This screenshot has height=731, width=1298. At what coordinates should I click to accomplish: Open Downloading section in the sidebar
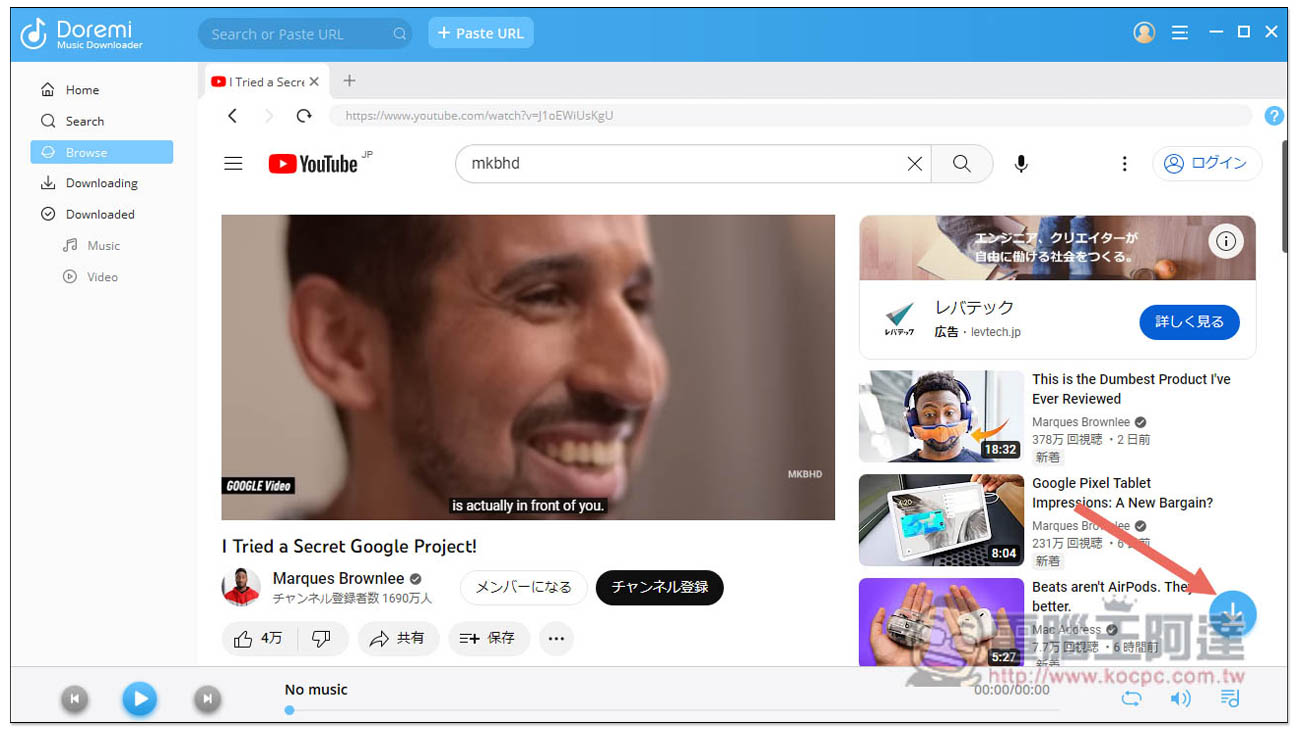tap(101, 183)
